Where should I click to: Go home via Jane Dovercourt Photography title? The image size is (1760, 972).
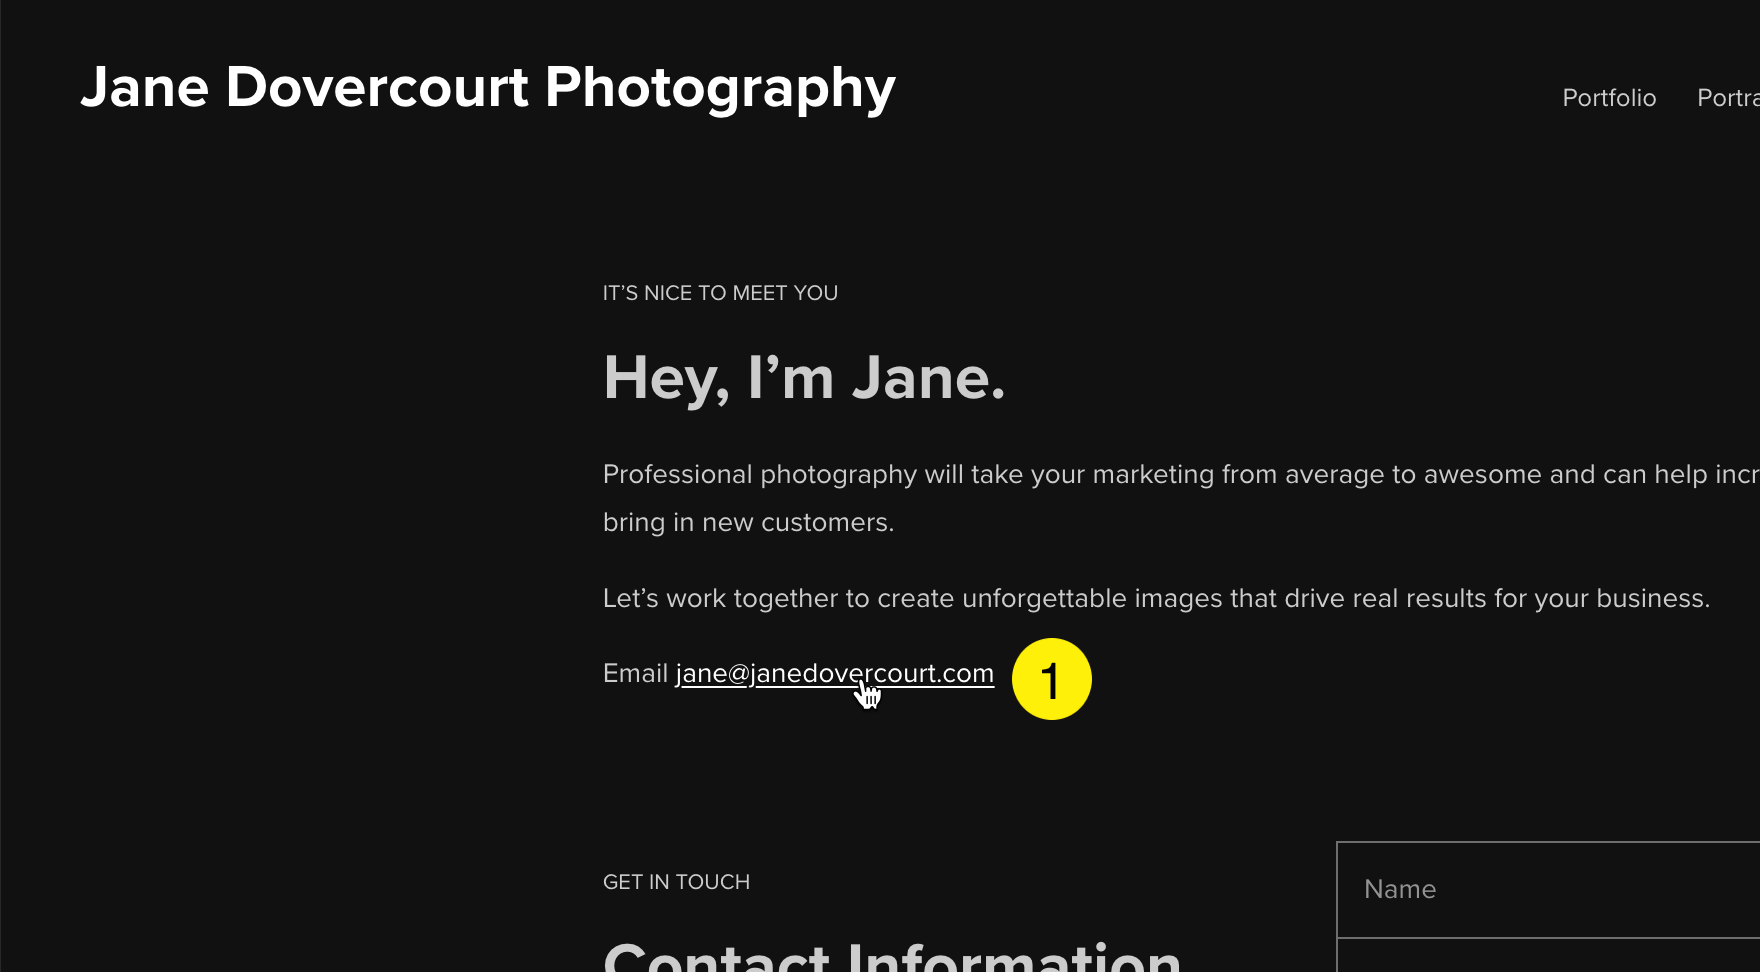pyautogui.click(x=488, y=88)
